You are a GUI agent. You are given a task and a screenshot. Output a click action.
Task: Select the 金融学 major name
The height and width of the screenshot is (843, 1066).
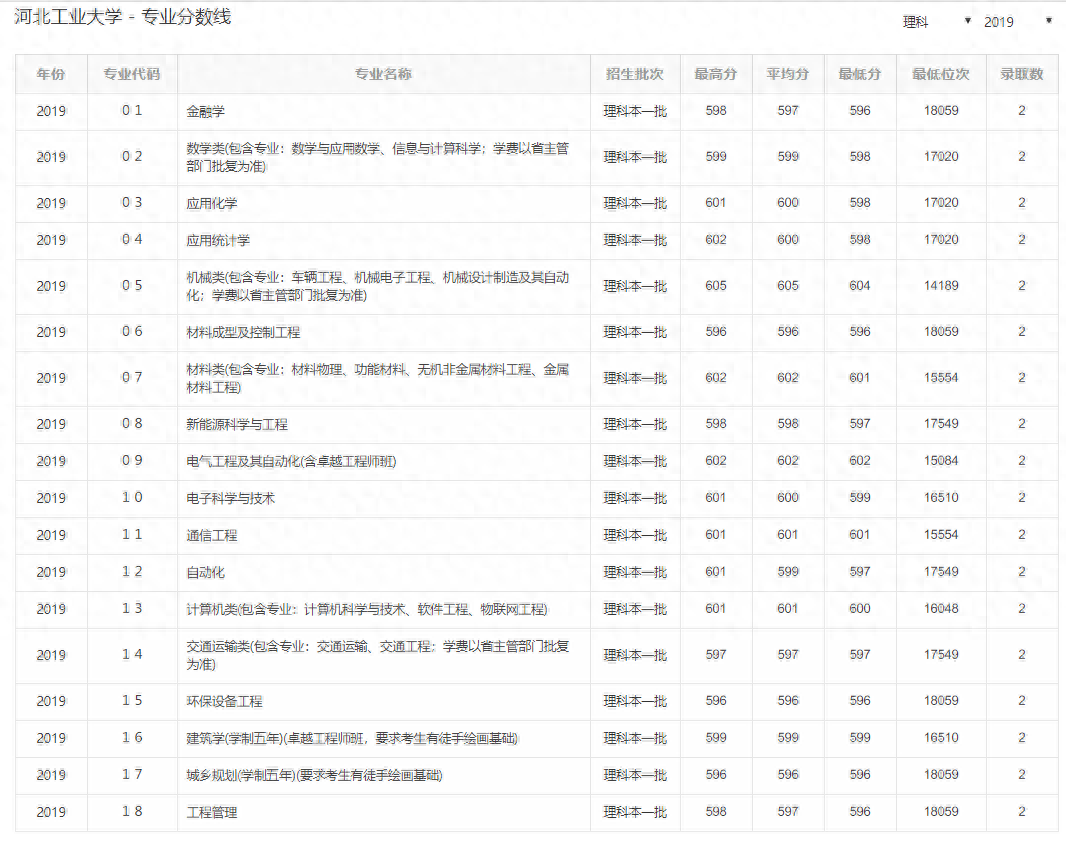pyautogui.click(x=205, y=111)
